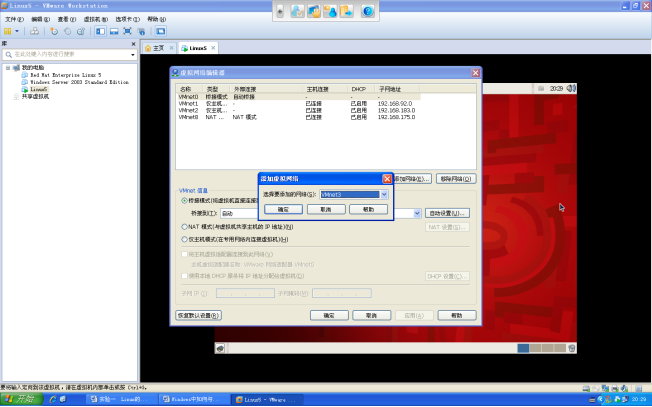Screen dimensions: 652x407
Task: Click the left arrow on floating toolbar
Action: click(280, 11)
